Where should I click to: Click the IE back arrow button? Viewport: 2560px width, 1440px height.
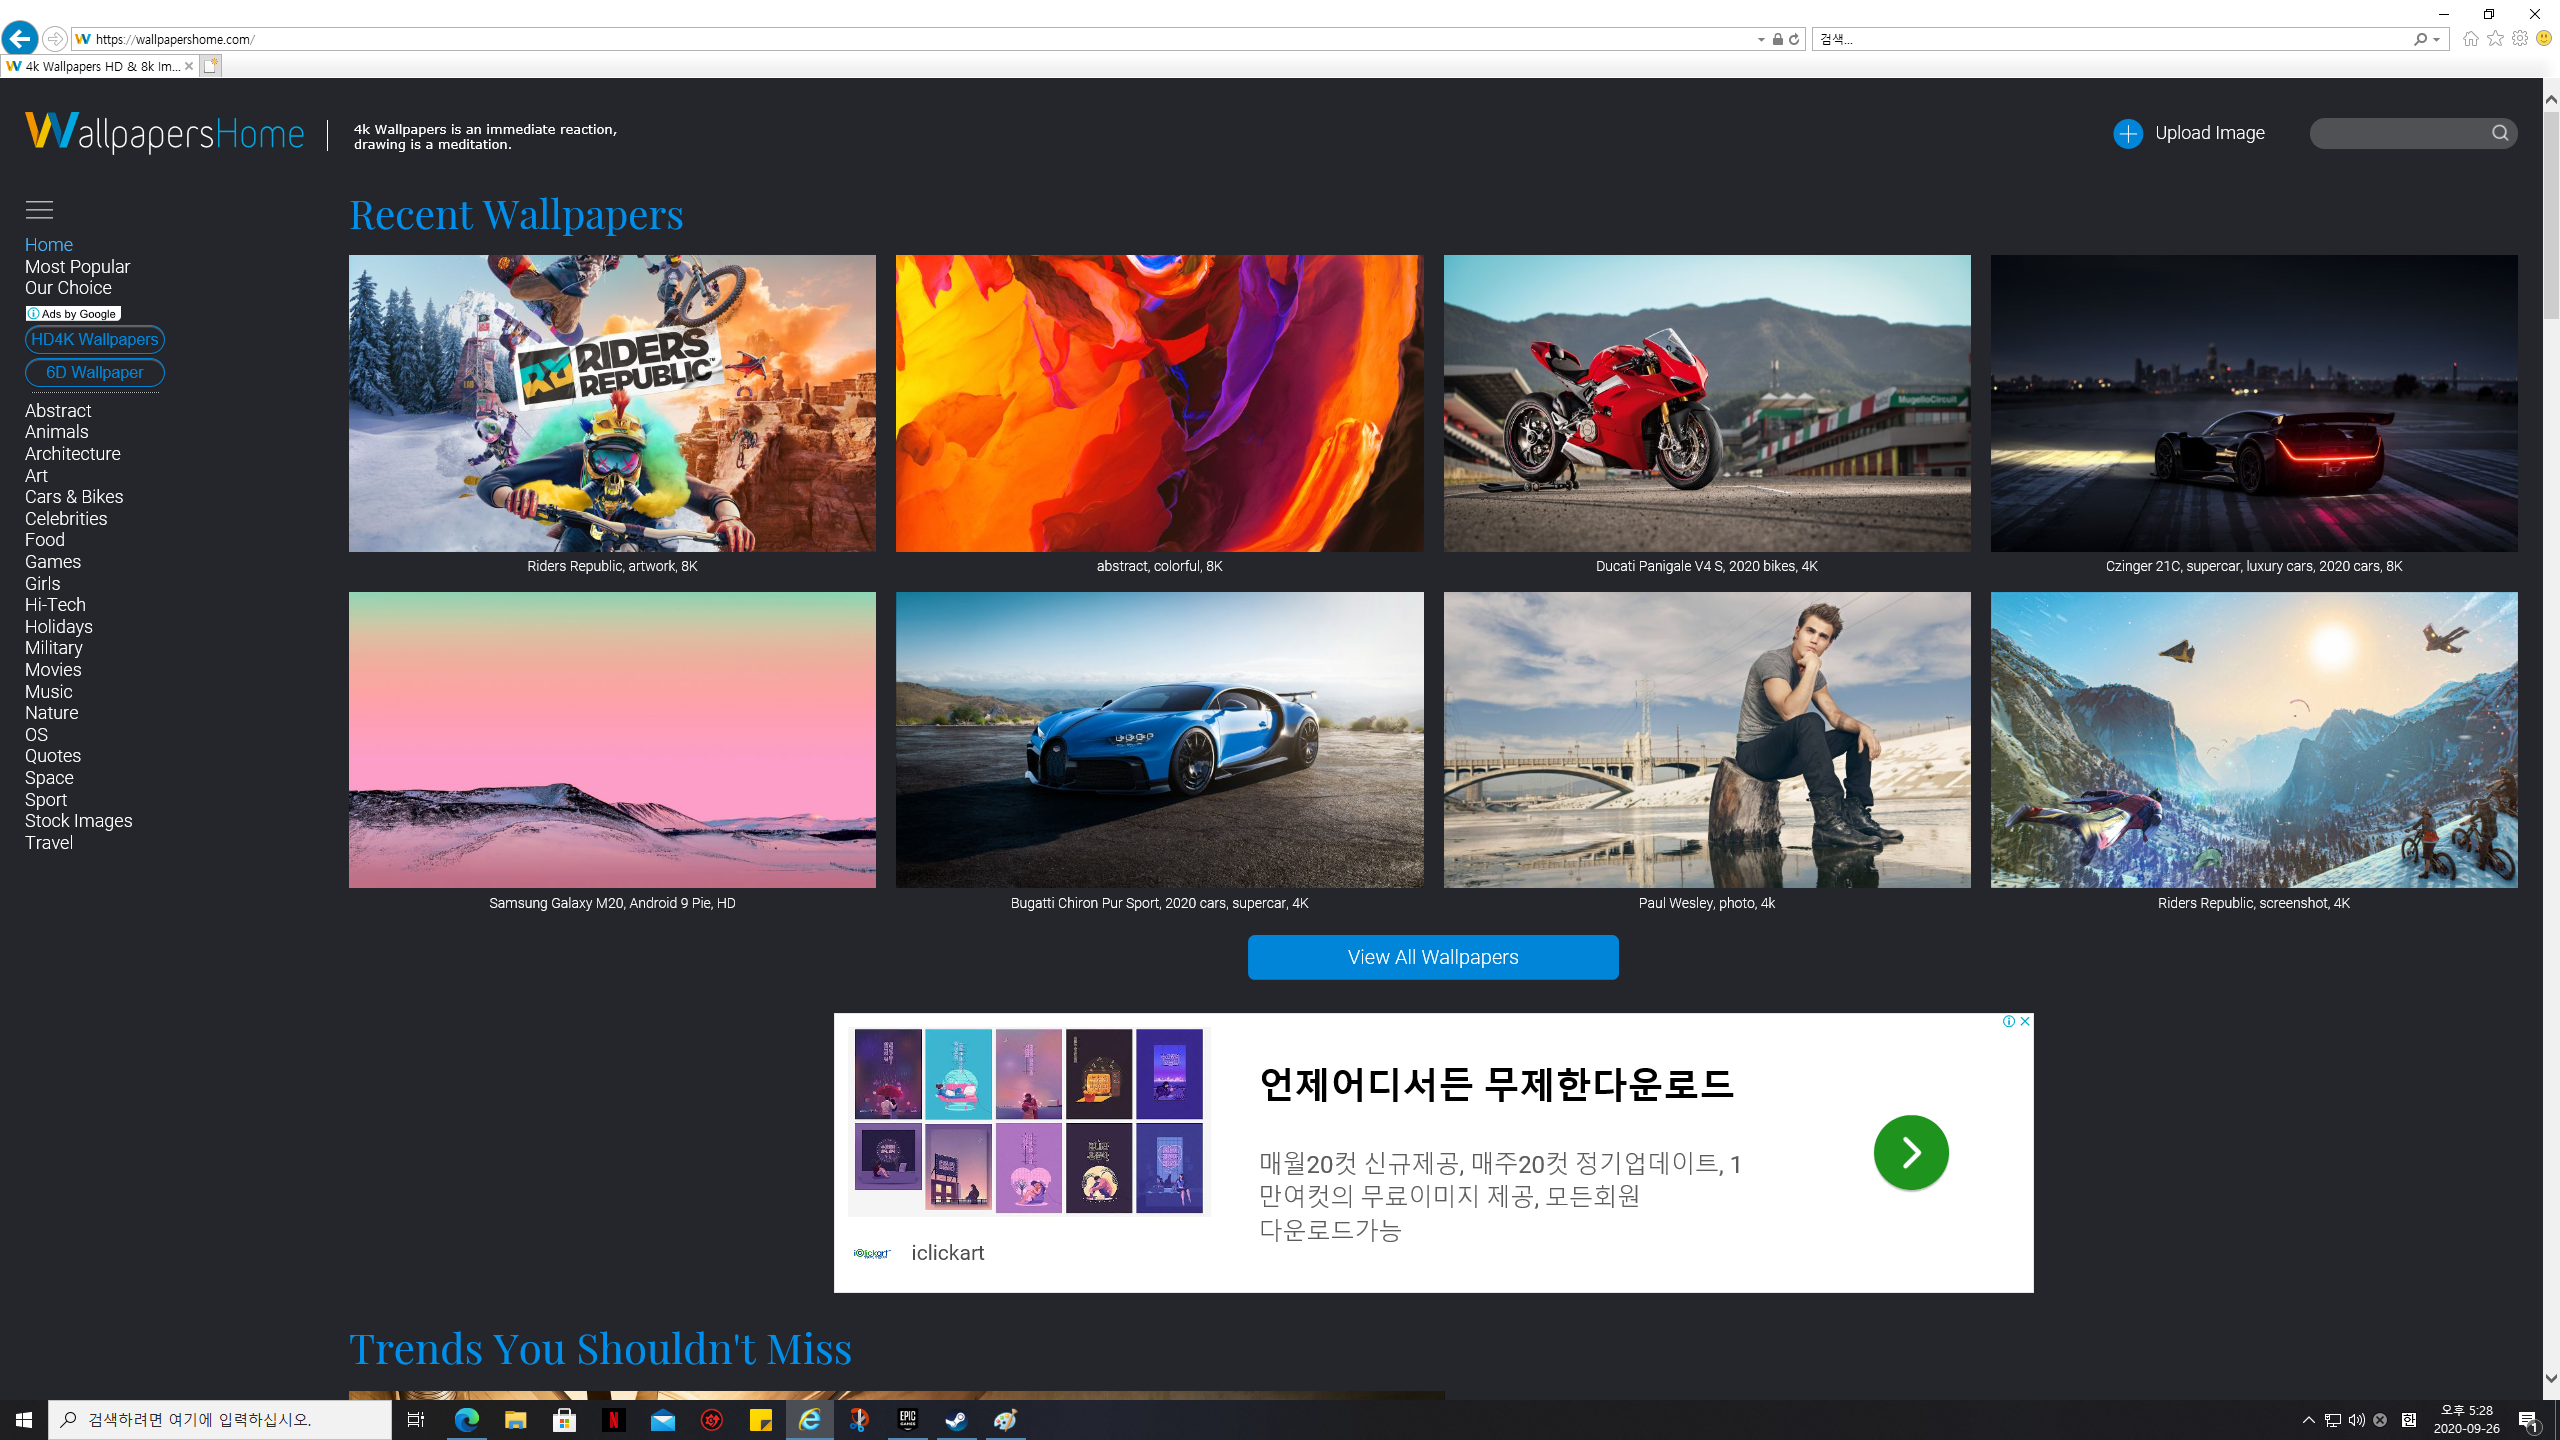pos(19,39)
